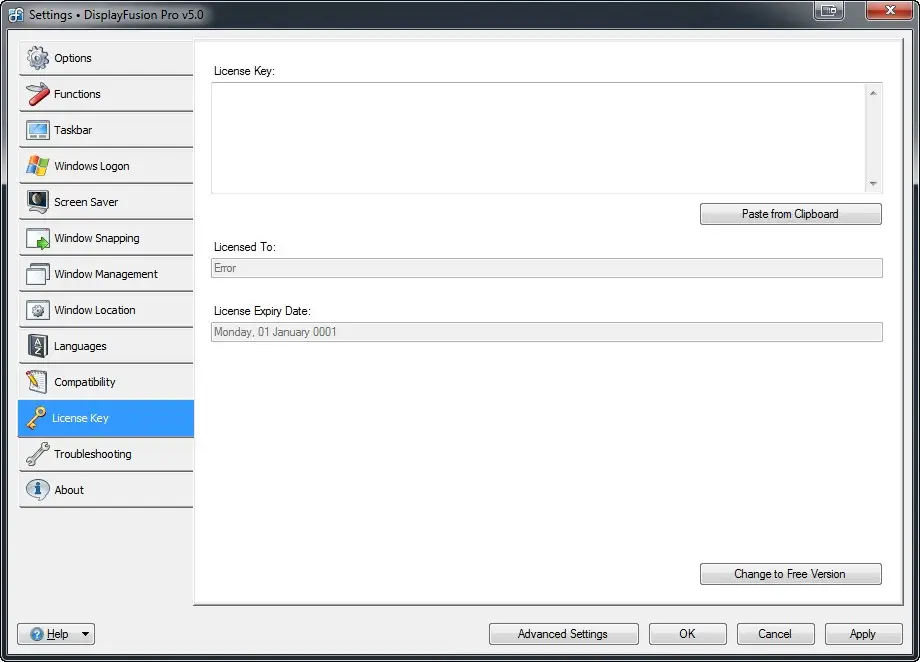Click the Window Snapping arrow icon

pyautogui.click(x=38, y=238)
